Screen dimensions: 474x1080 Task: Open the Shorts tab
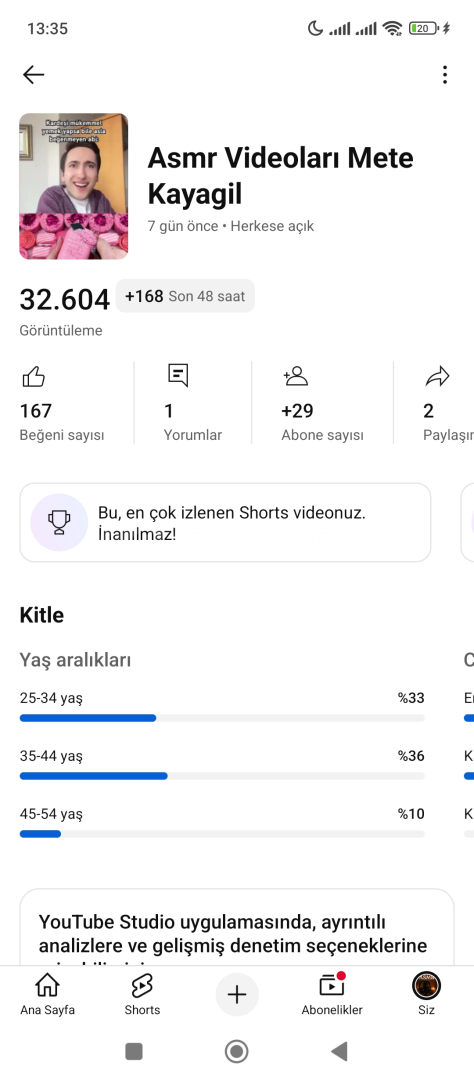pos(142,995)
